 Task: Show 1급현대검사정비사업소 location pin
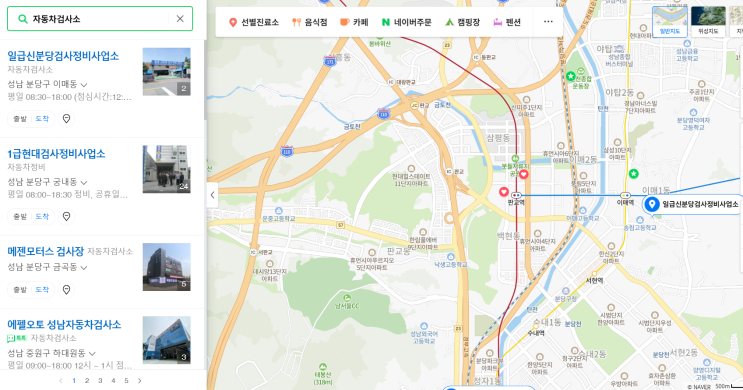tap(66, 217)
